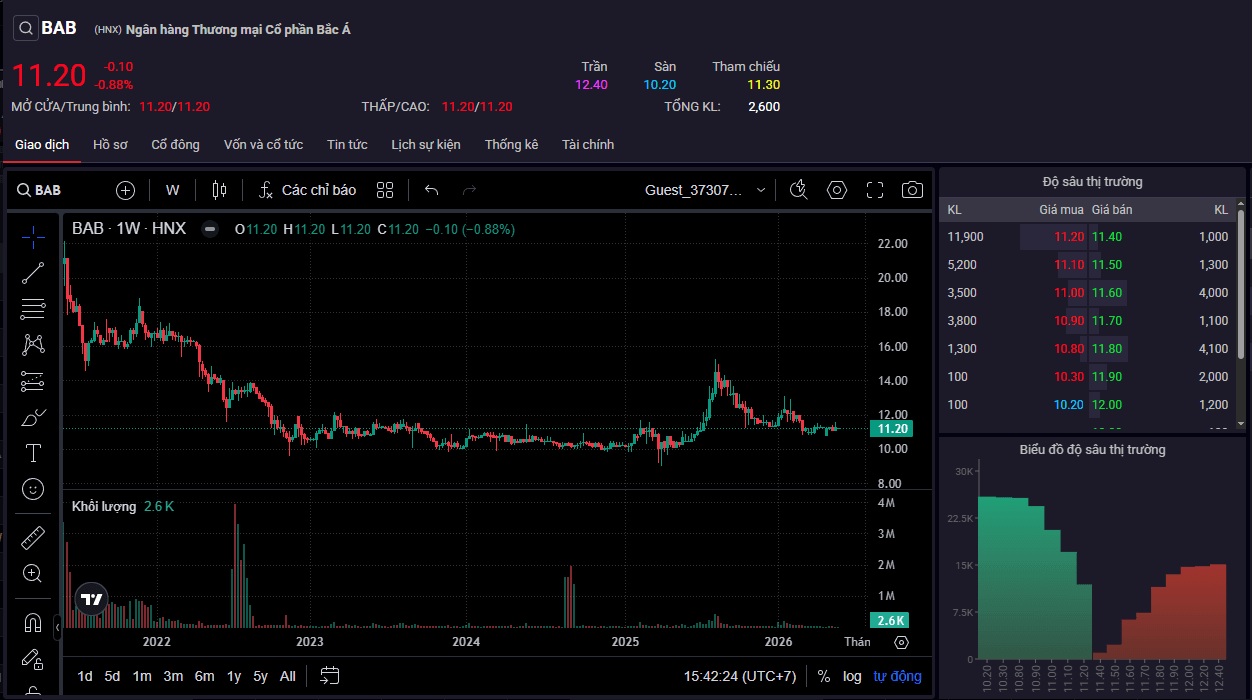
Task: Toggle log scale on the price axis
Action: (852, 676)
